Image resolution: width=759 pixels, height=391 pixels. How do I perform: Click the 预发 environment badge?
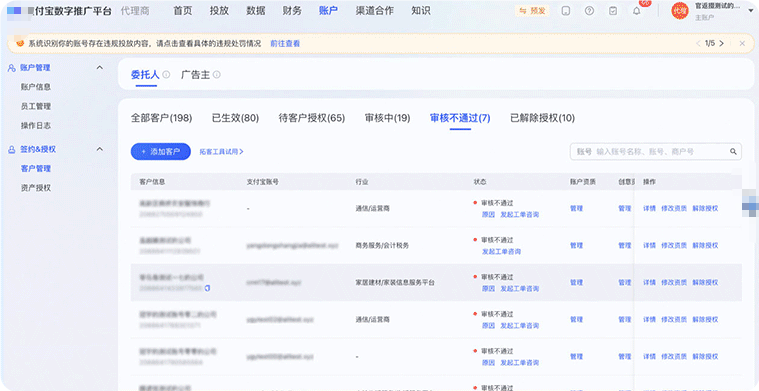pos(532,11)
